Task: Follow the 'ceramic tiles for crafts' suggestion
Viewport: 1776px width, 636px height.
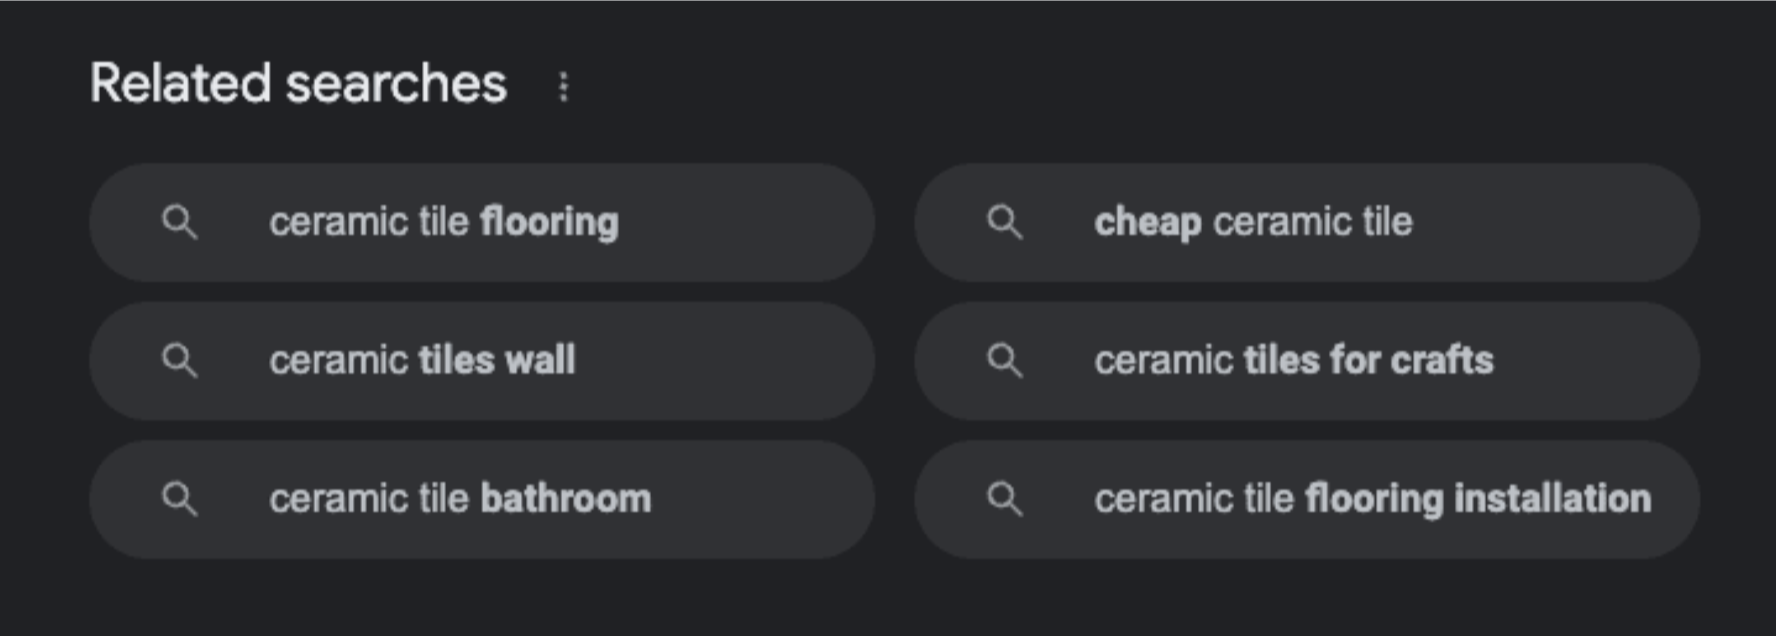Action: 1293,360
